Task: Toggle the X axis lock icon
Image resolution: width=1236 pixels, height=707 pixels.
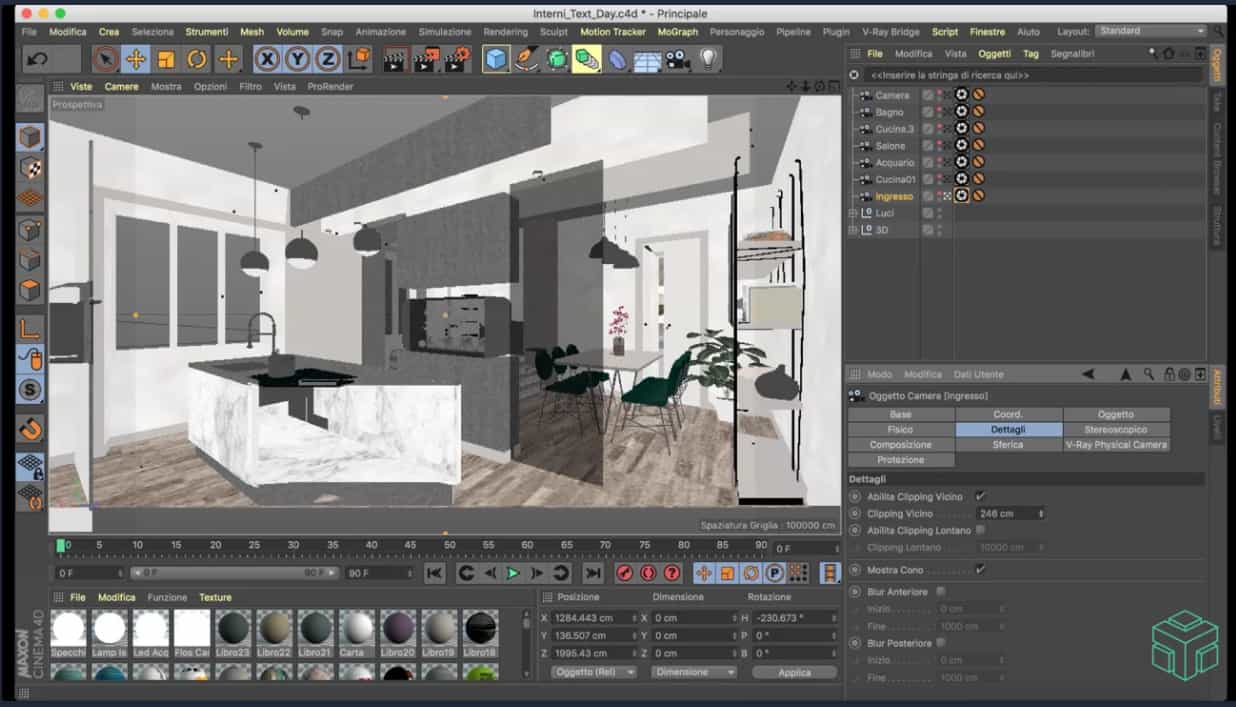Action: click(266, 60)
